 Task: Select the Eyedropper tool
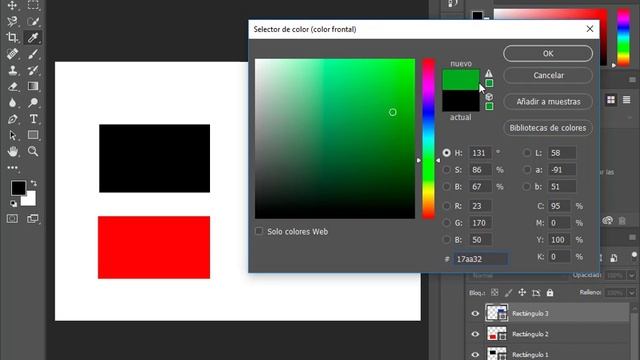(33, 38)
